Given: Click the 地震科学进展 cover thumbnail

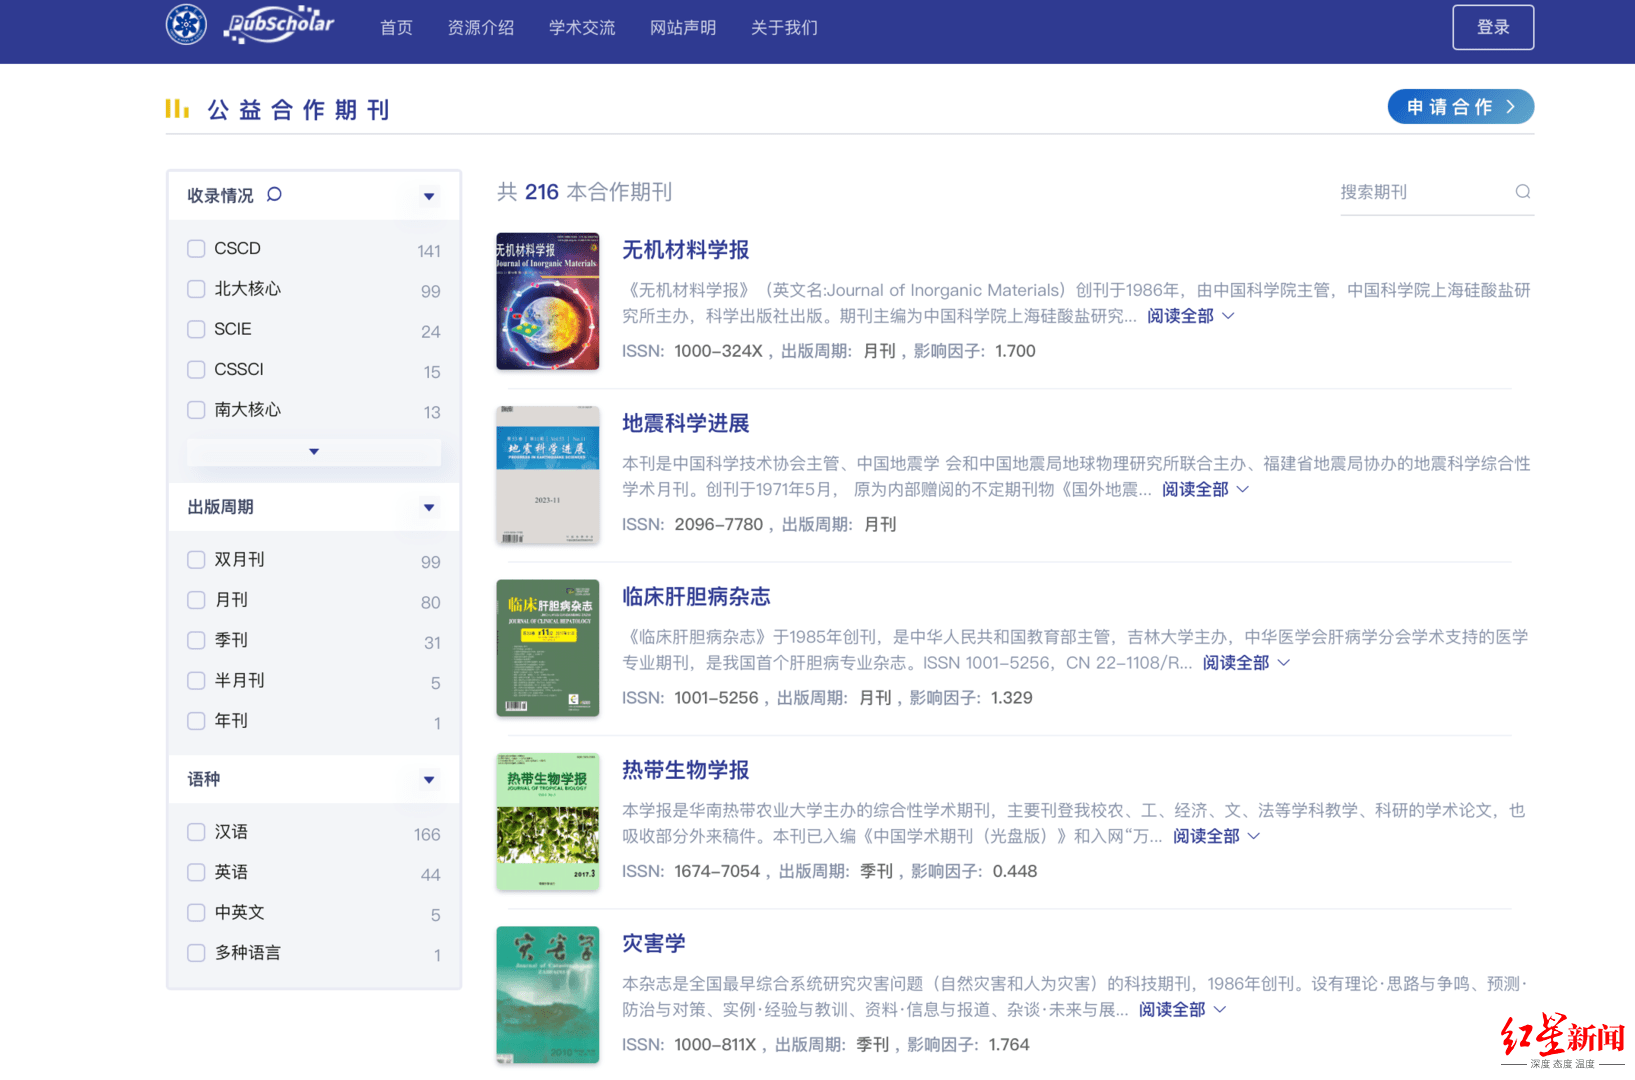Looking at the screenshot, I should point(548,475).
